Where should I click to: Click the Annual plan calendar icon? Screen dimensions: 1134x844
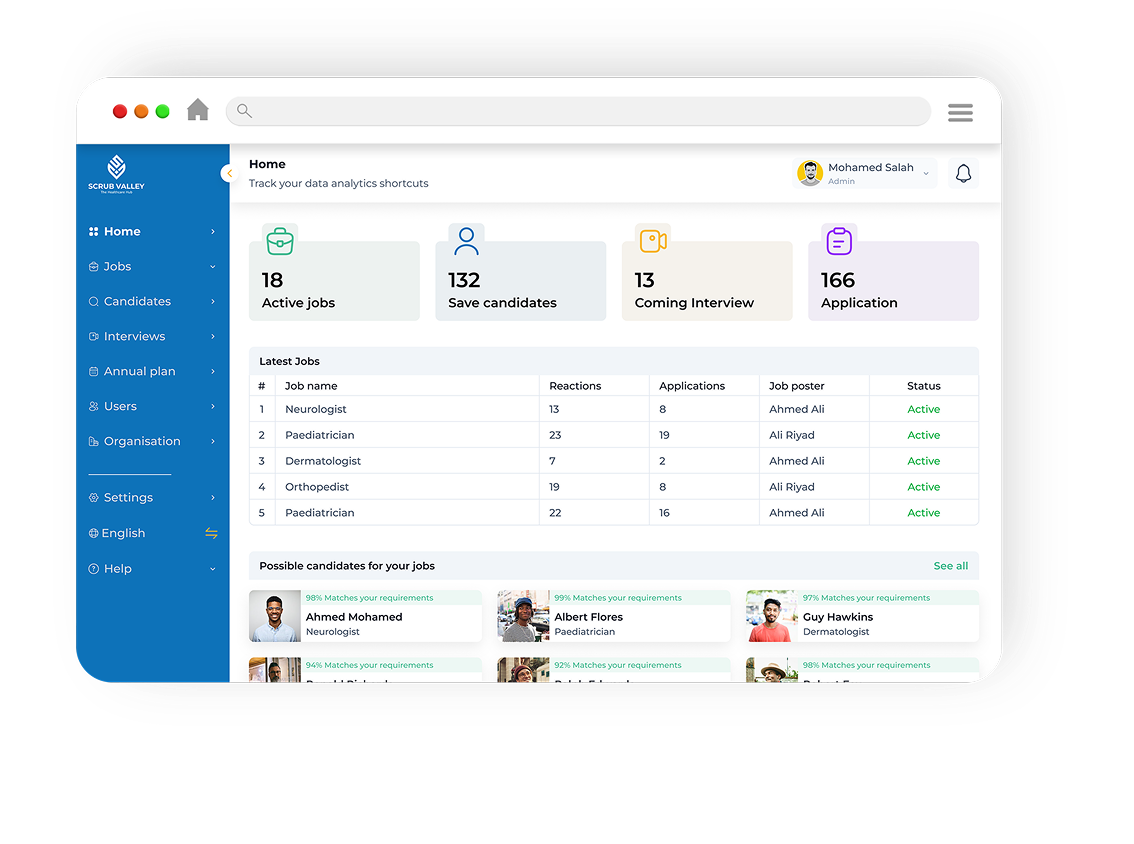(x=93, y=371)
